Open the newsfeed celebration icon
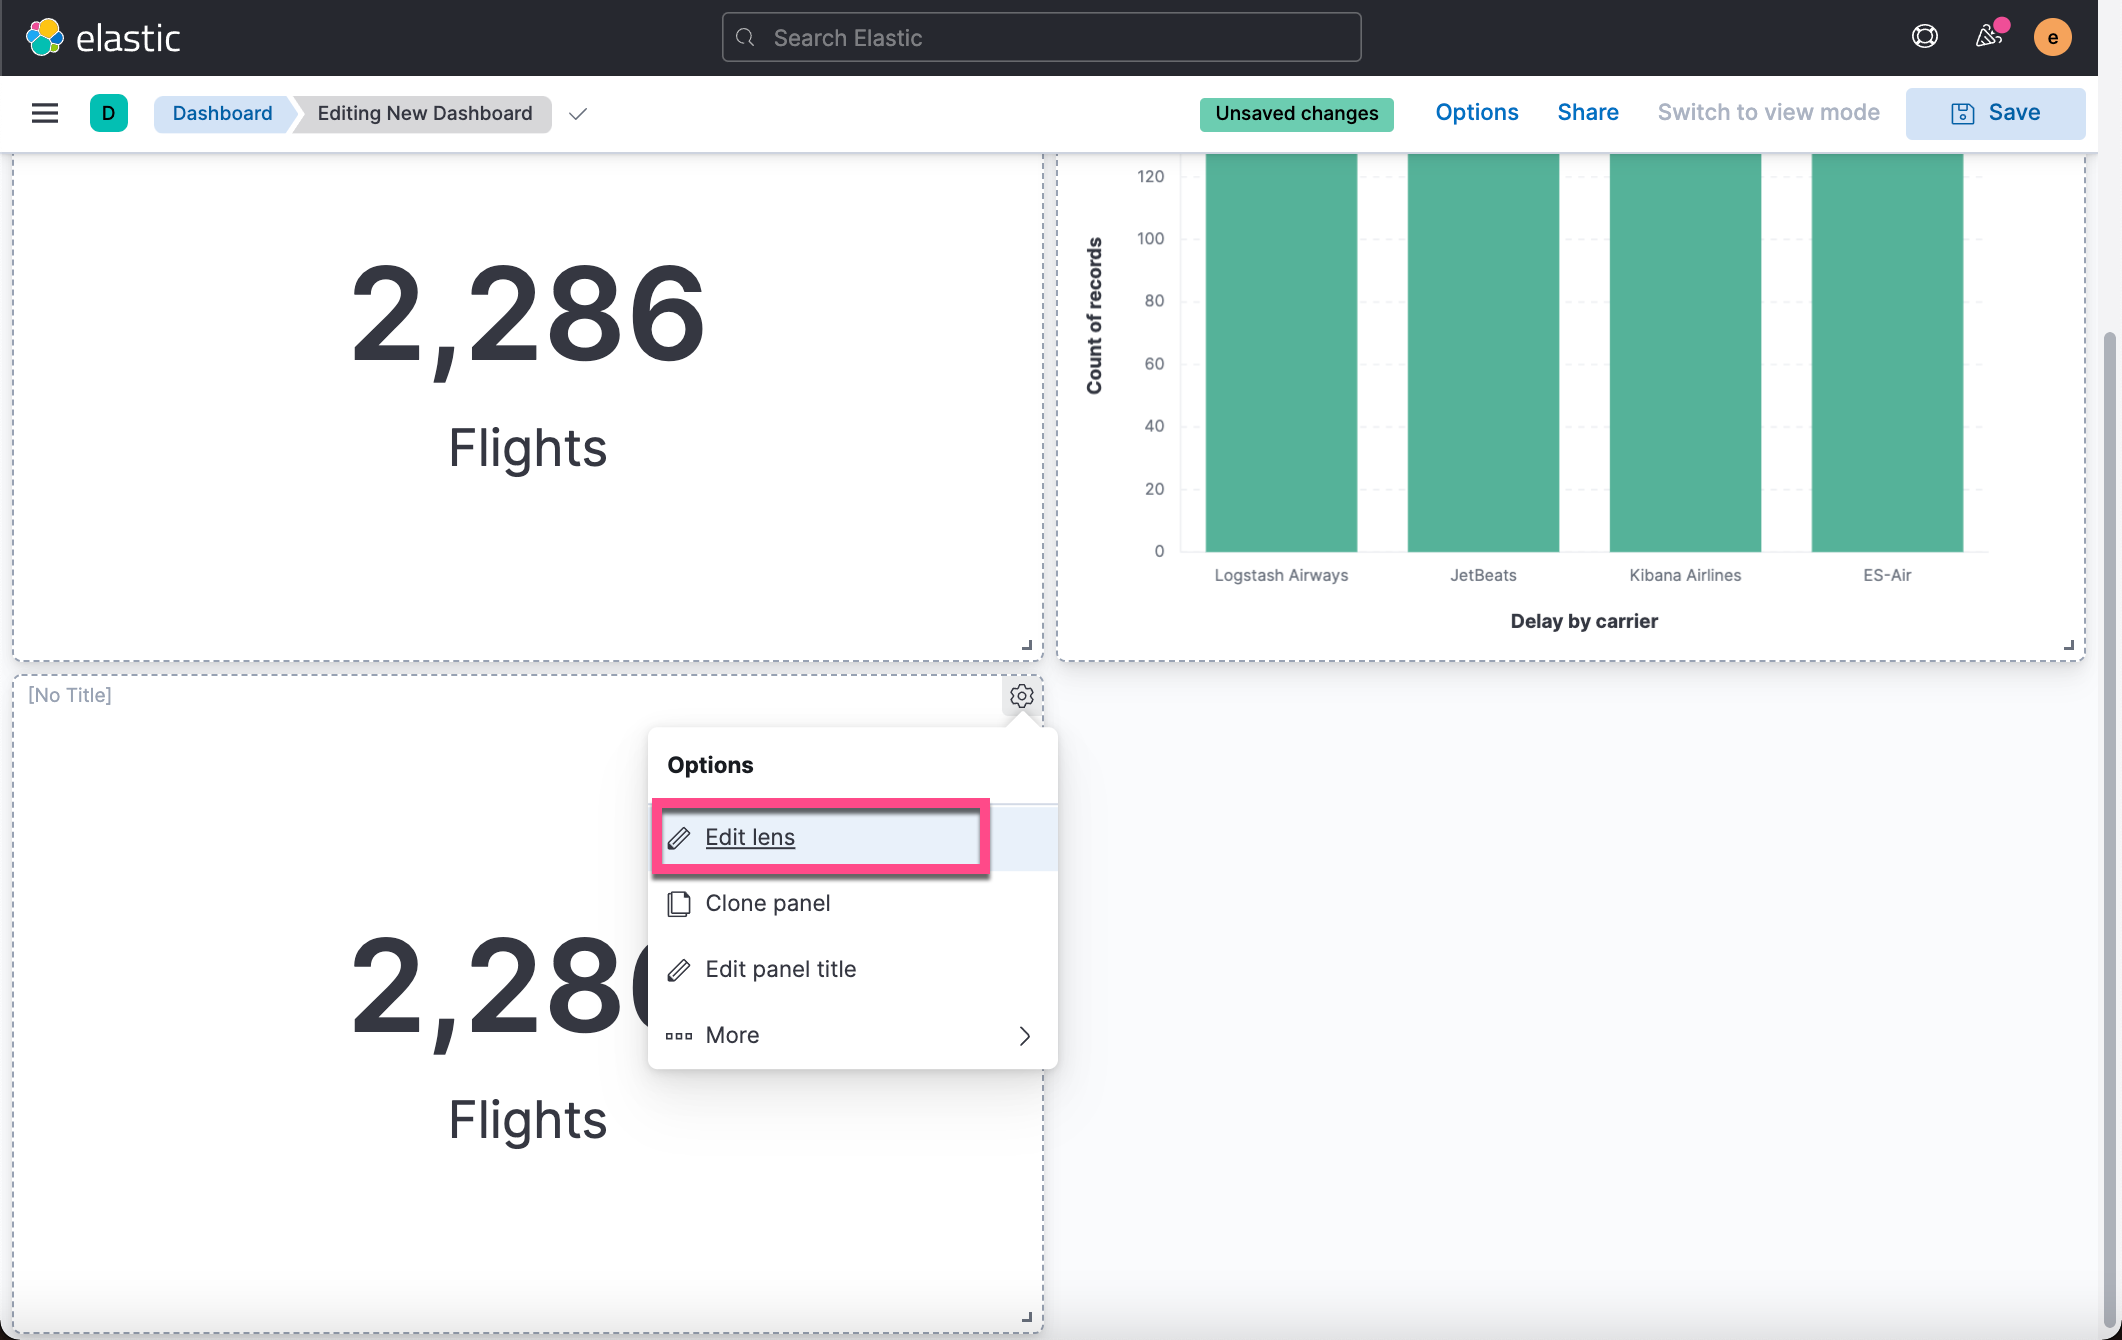This screenshot has width=2122, height=1340. click(1988, 37)
